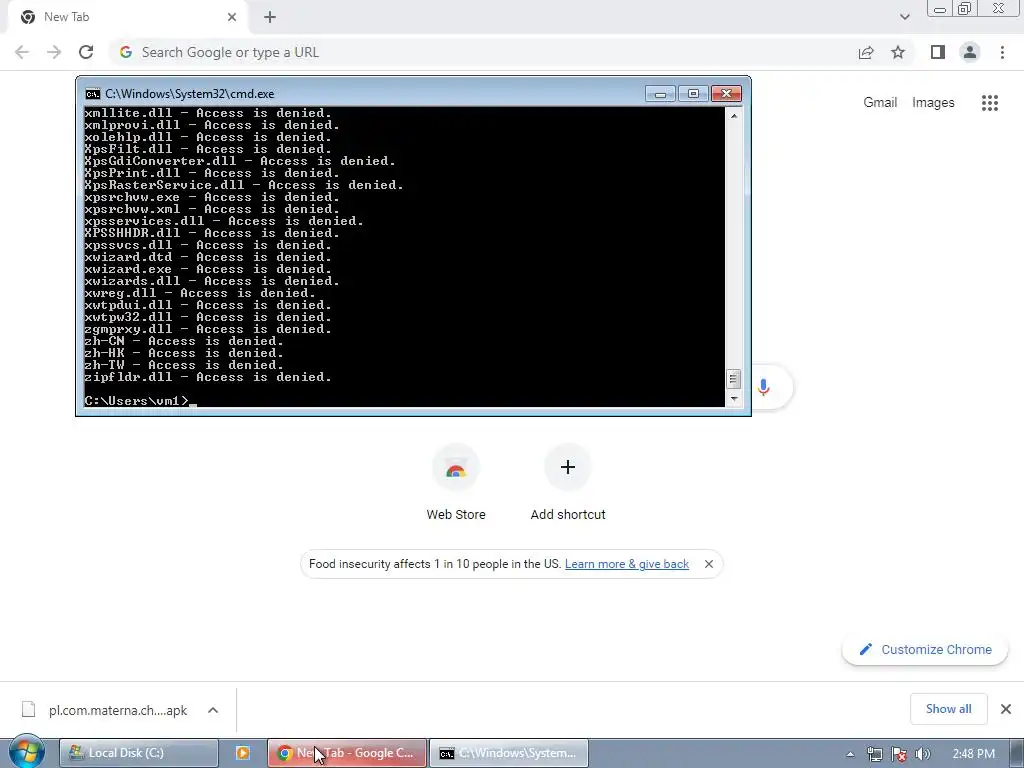Viewport: 1024px width, 768px height.
Task: Click the Show desktop button
Action: click(1017, 753)
